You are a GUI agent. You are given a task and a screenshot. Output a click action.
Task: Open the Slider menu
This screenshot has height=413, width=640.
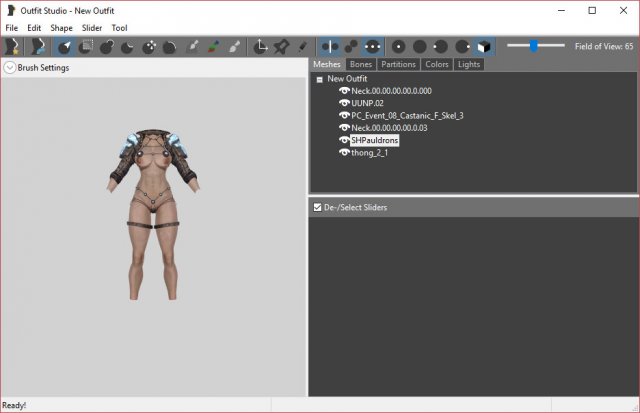(x=92, y=28)
